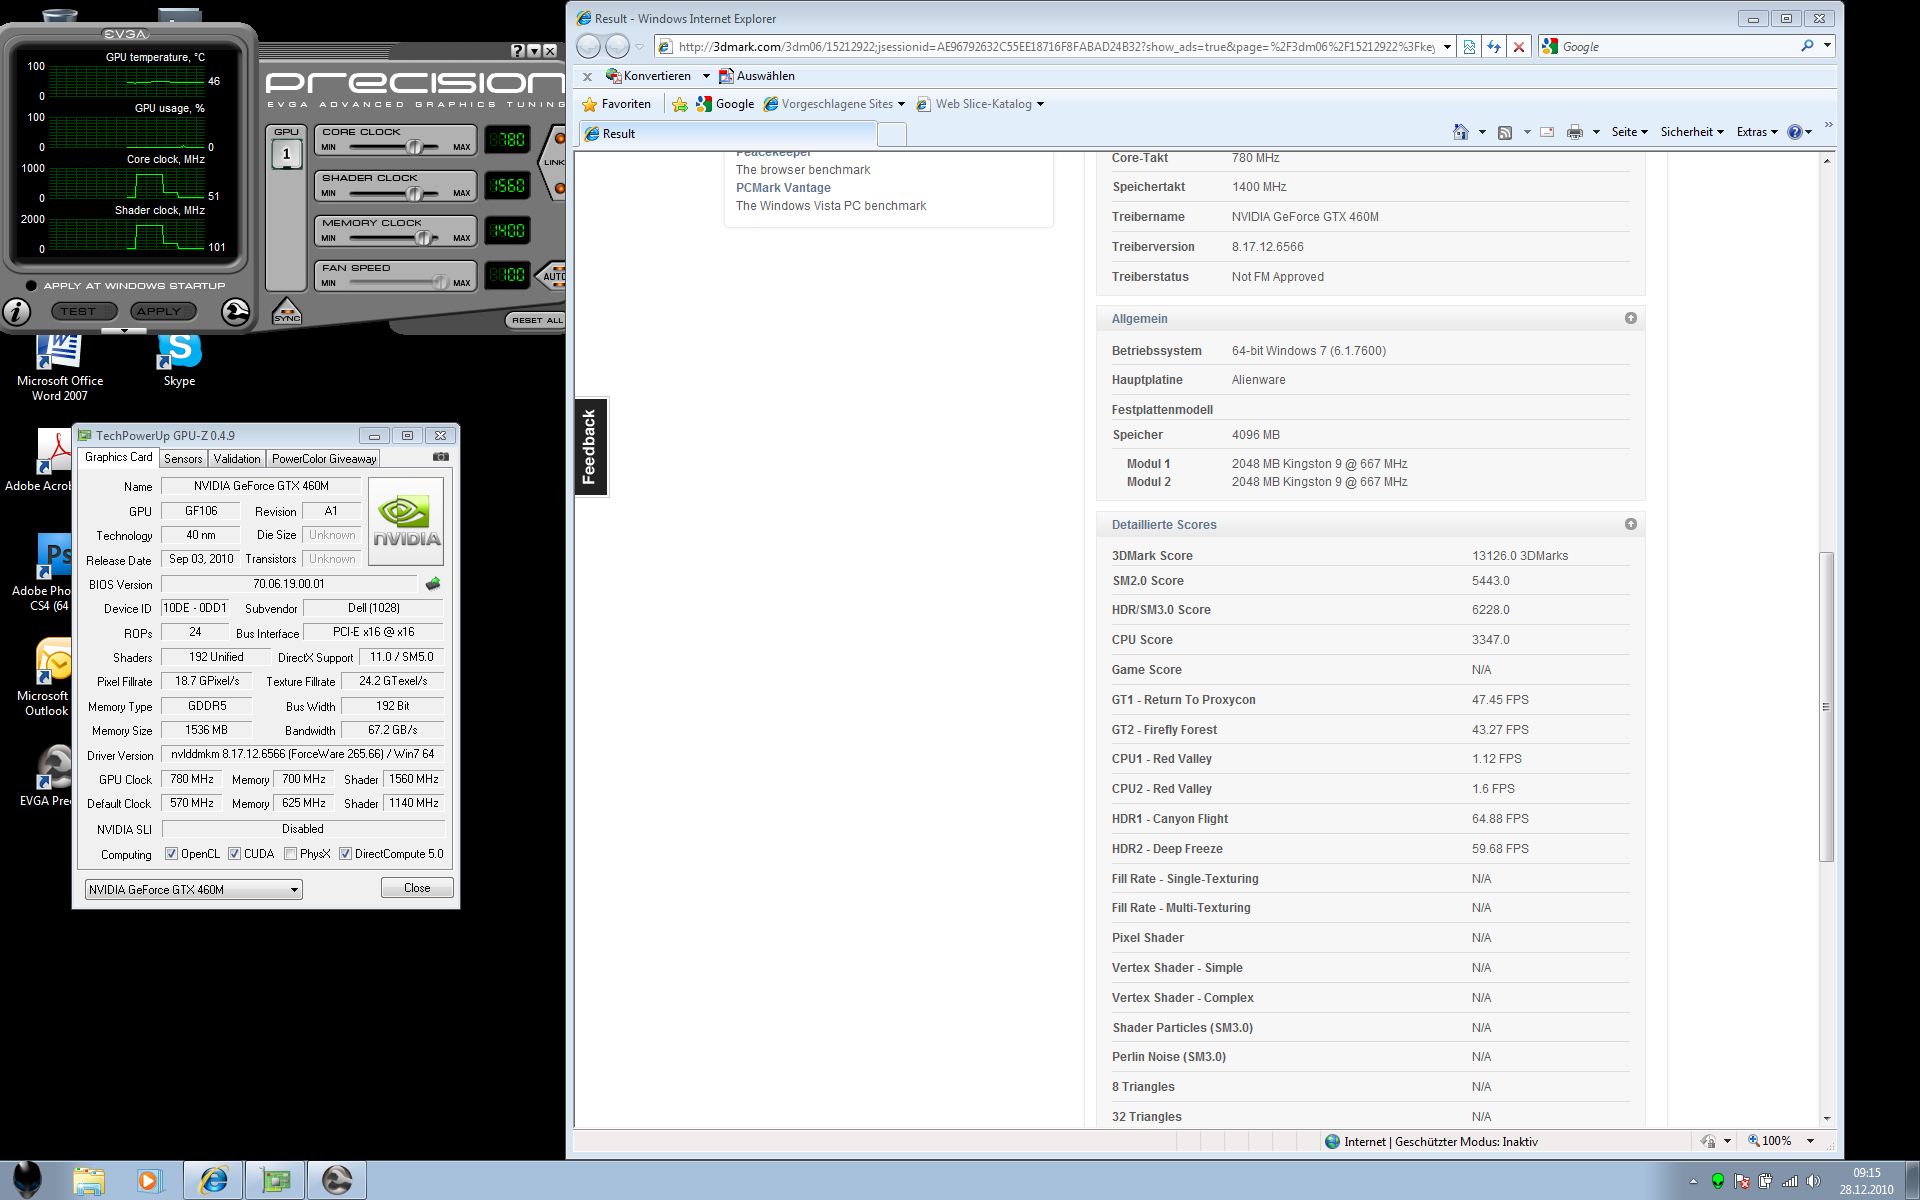The height and width of the screenshot is (1200, 1920).
Task: Stop loading page with red X
Action: [x=1519, y=46]
